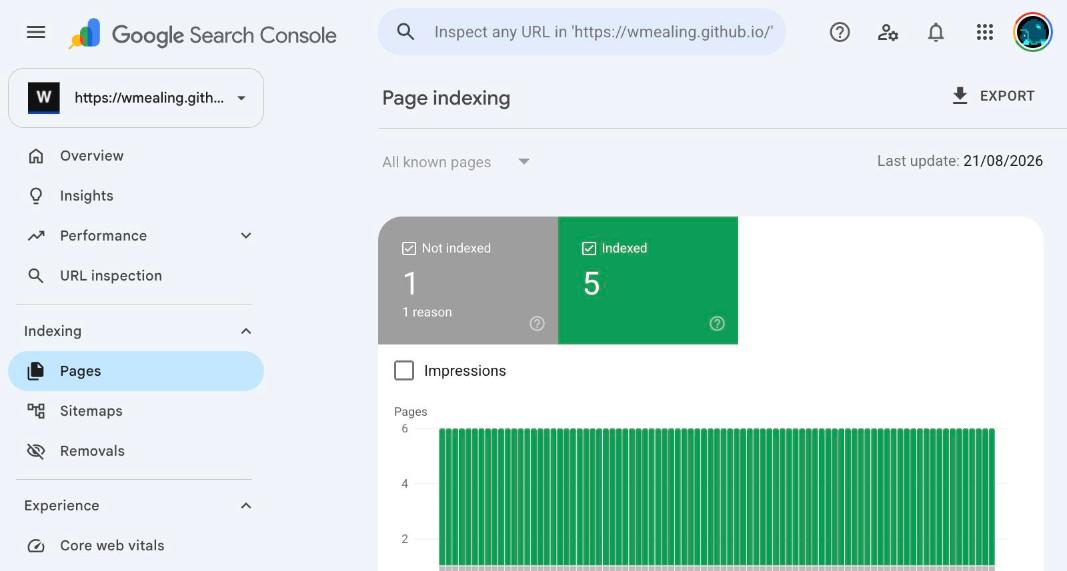
Task: Collapse the Experience section
Action: [x=246, y=506]
